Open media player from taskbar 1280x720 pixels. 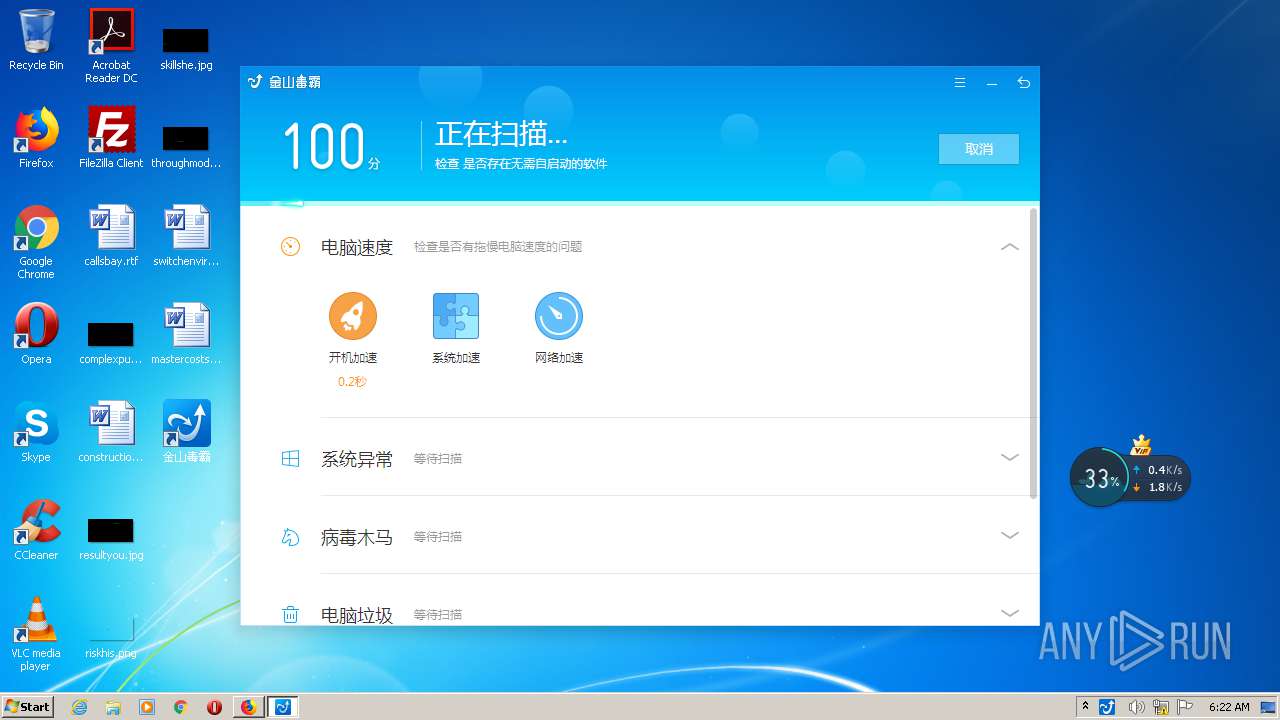point(147,707)
